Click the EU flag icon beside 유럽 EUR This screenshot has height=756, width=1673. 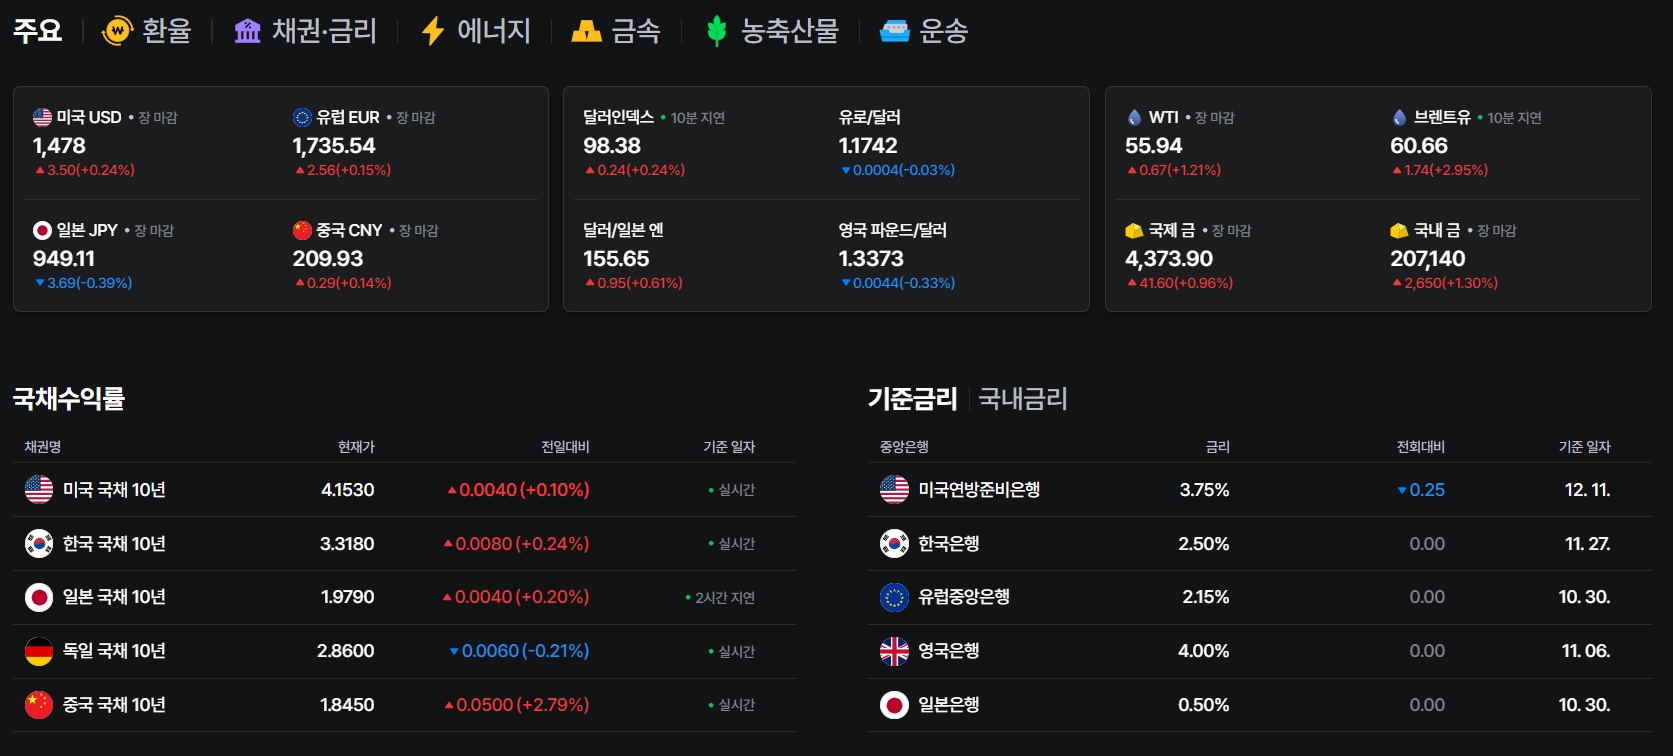click(302, 117)
